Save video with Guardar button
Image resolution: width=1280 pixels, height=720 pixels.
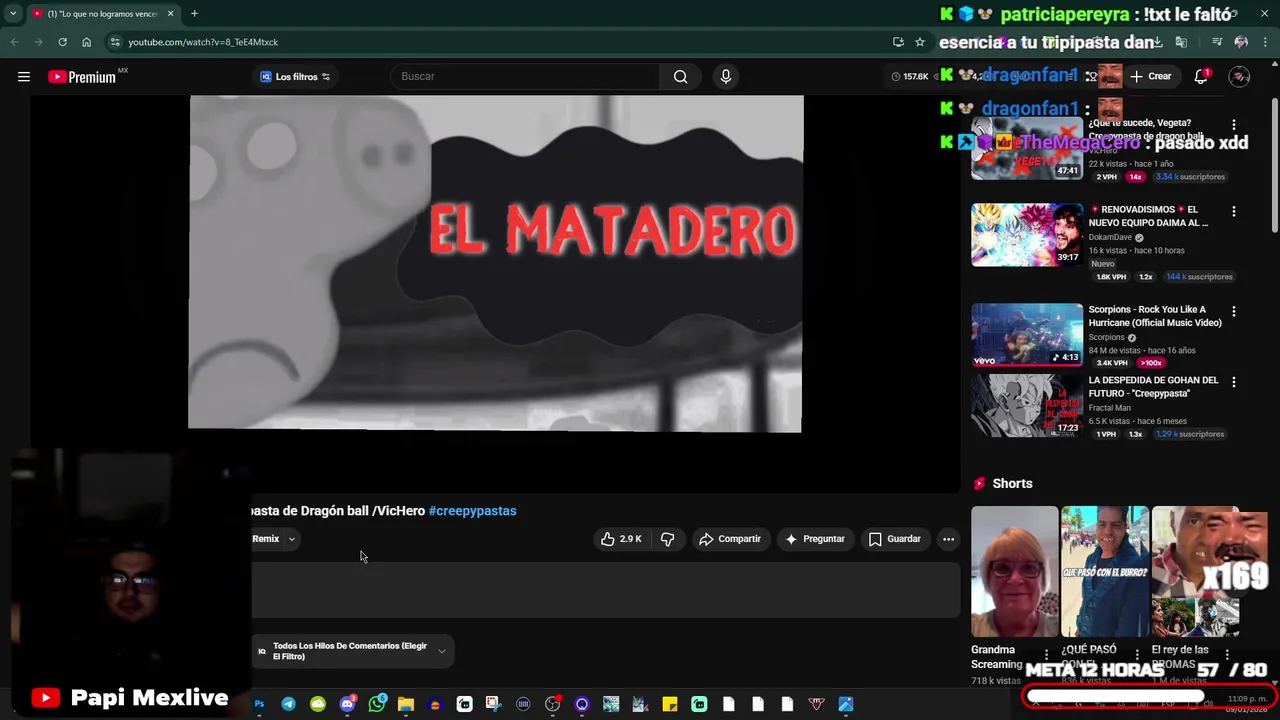894,539
